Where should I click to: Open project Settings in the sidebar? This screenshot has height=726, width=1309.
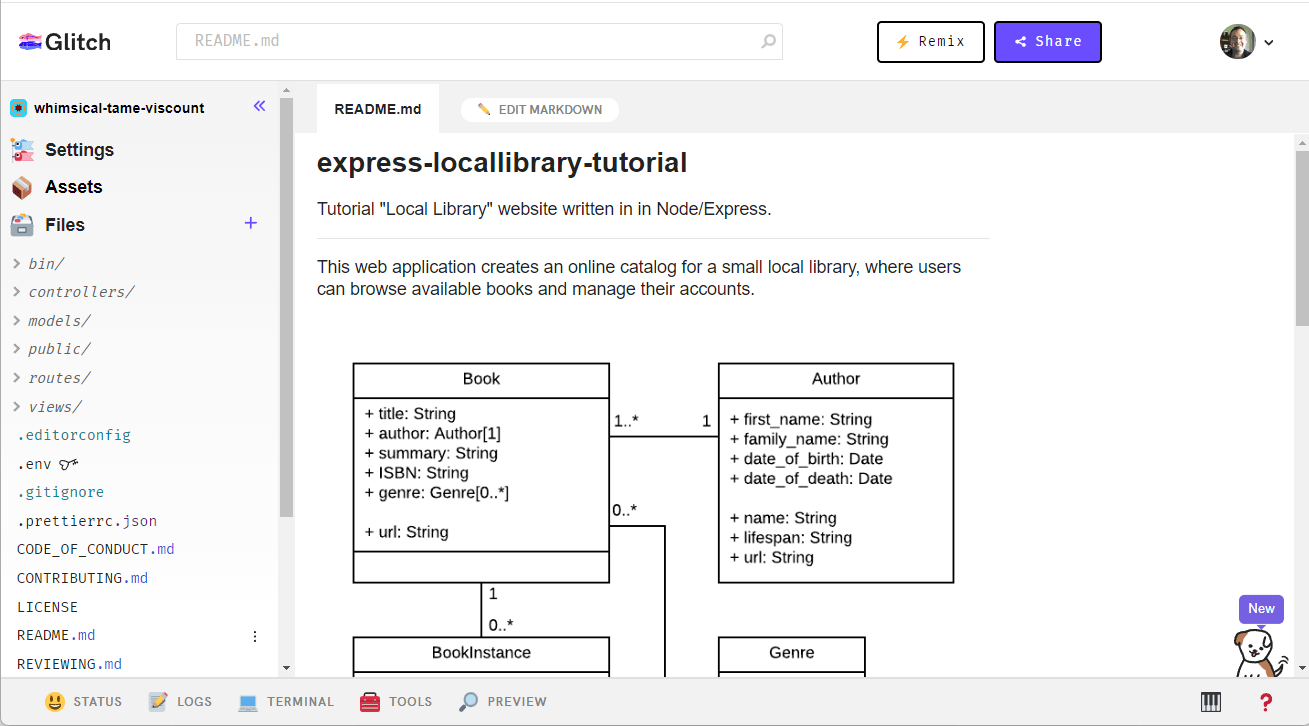(78, 149)
